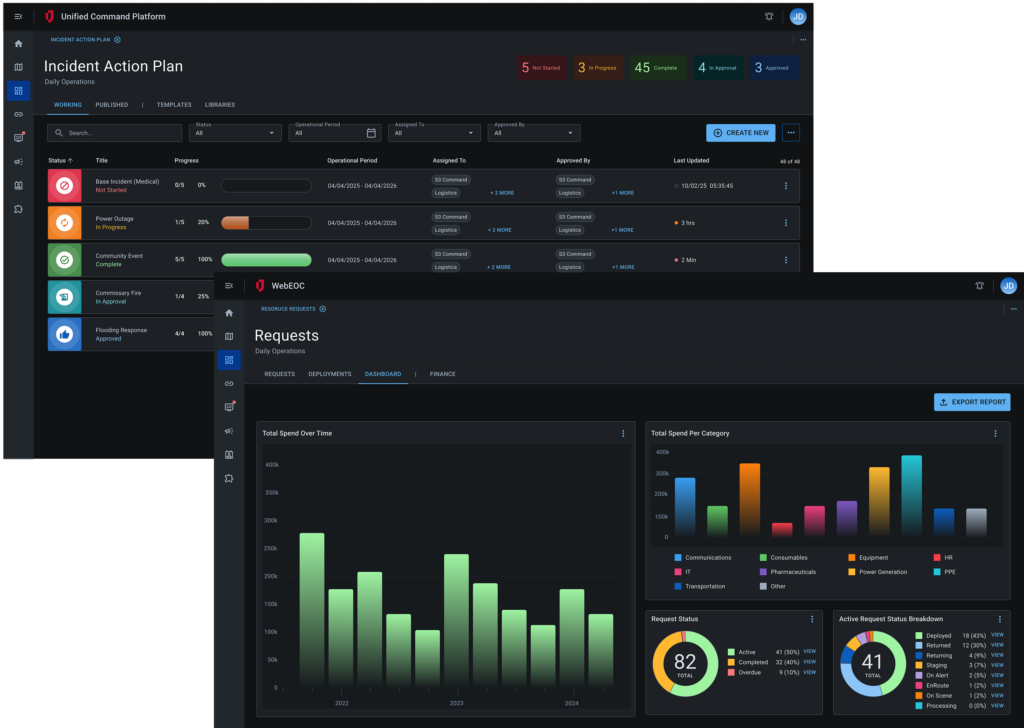
Task: Open the megaphone icon in WebEOC sidebar
Action: [x=229, y=431]
